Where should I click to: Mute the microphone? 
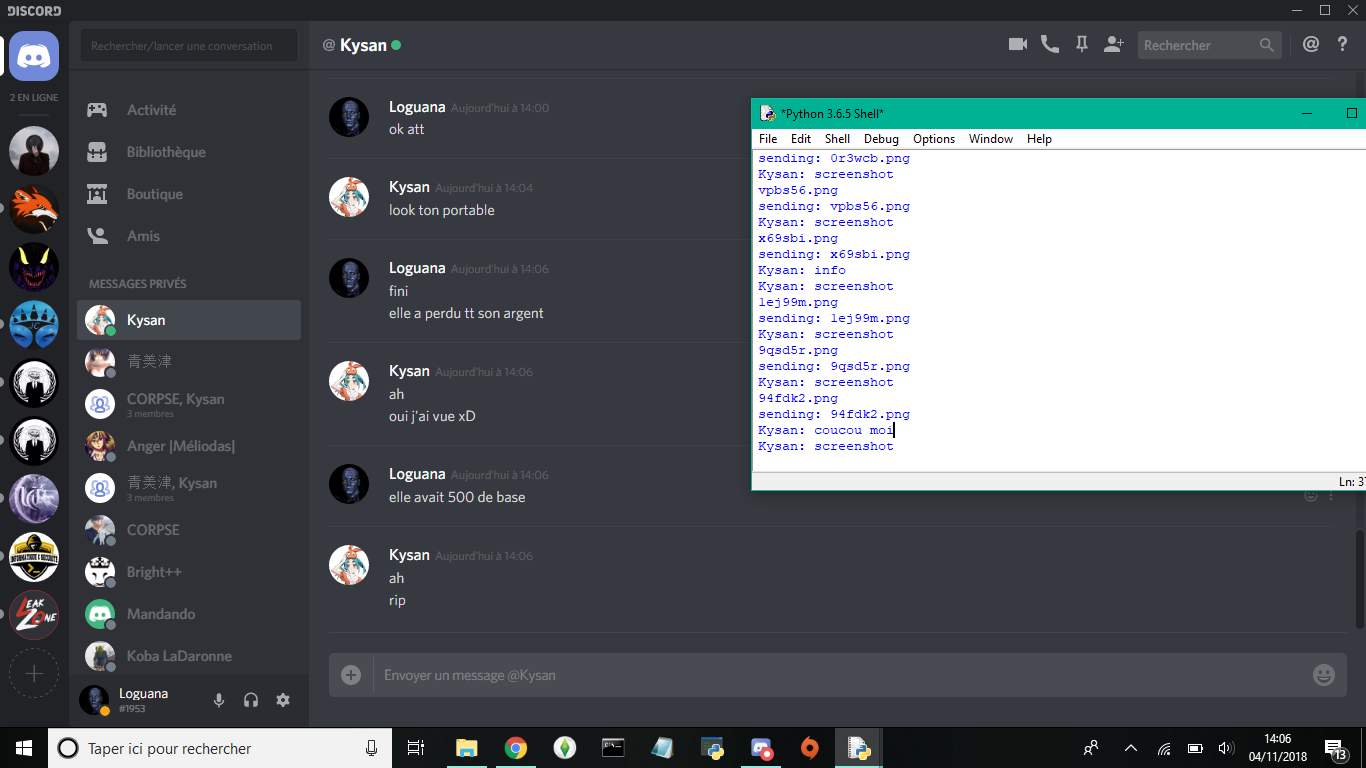click(x=219, y=700)
